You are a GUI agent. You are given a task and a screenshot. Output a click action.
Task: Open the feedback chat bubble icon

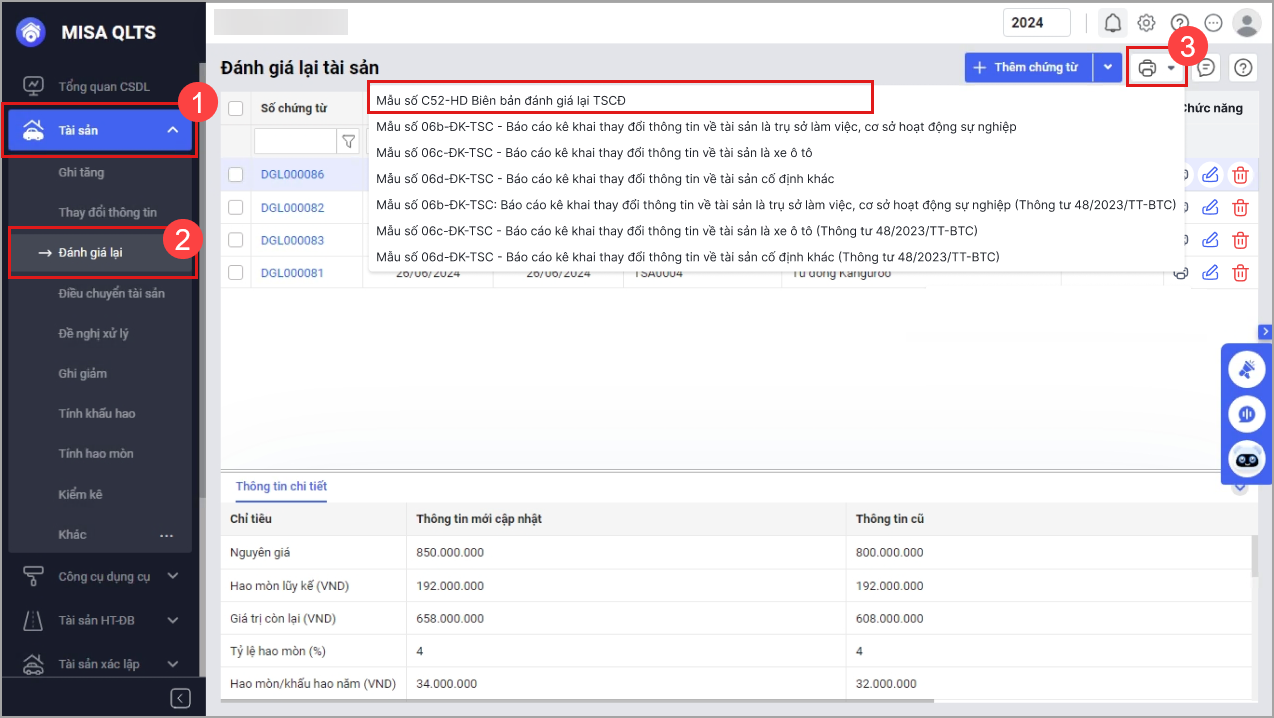pos(1207,68)
